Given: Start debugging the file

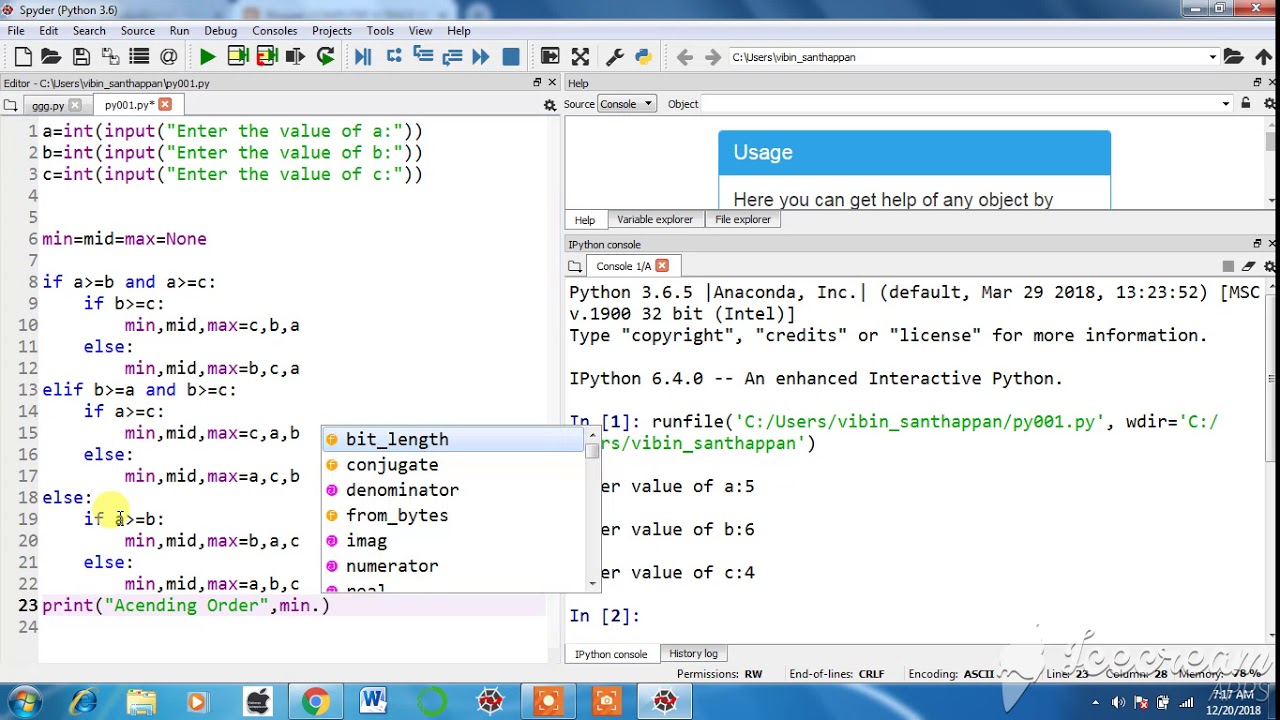Looking at the screenshot, I should 363,57.
